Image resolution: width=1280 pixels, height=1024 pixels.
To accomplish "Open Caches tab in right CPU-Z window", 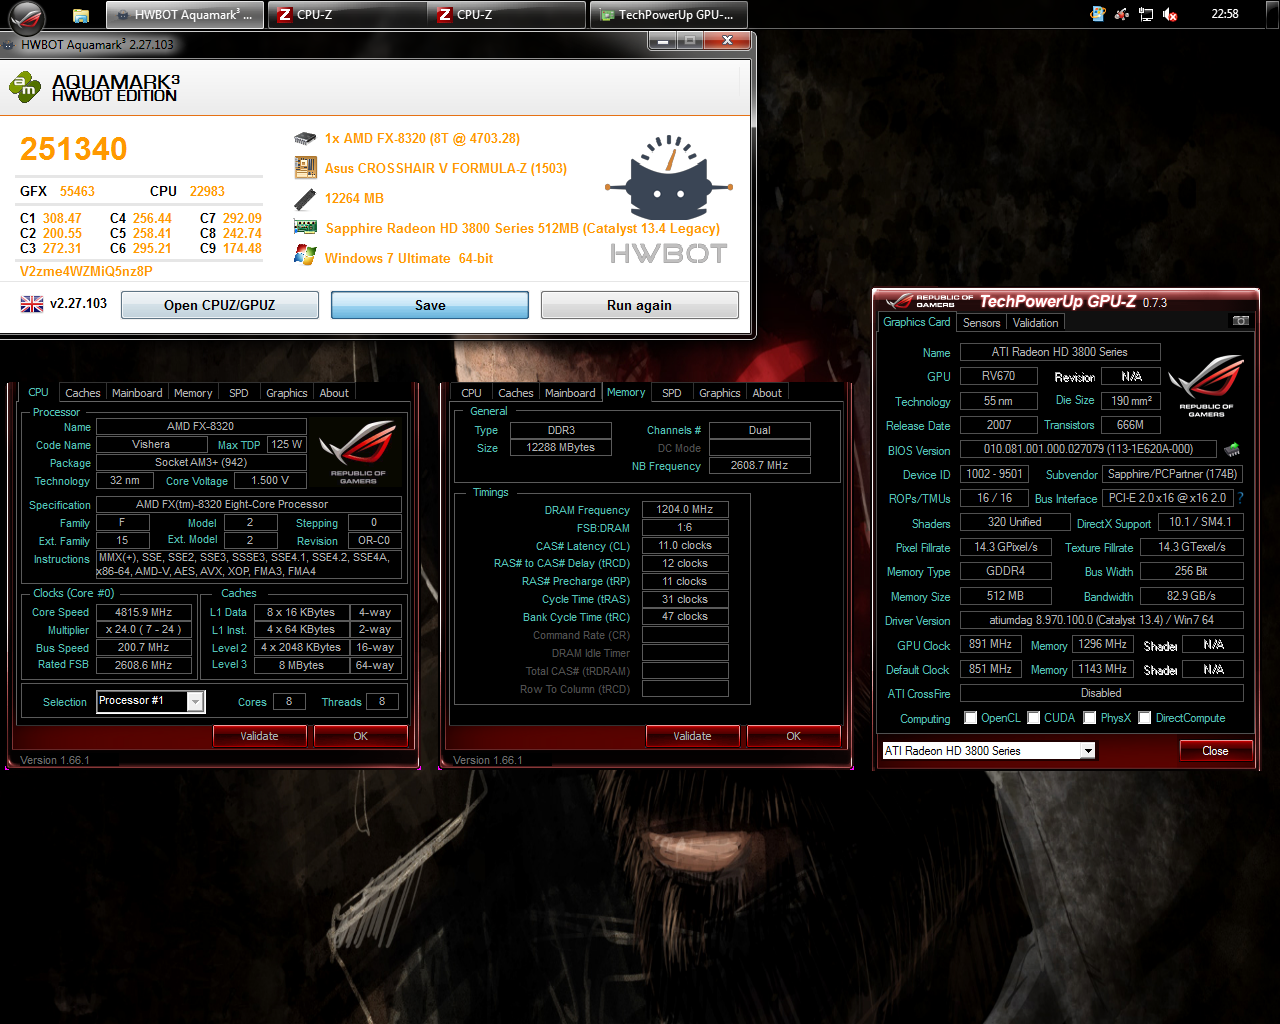I will (x=515, y=393).
